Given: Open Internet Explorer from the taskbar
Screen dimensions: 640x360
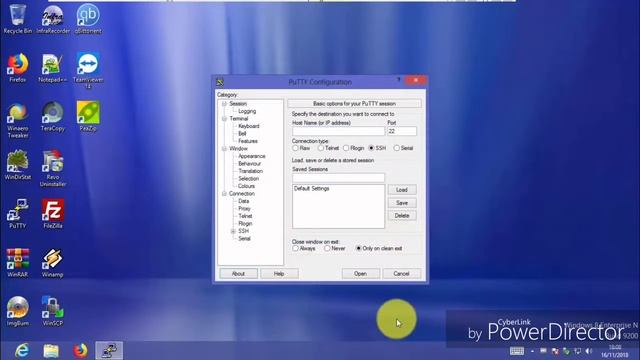Looking at the screenshot, I should tap(22, 351).
